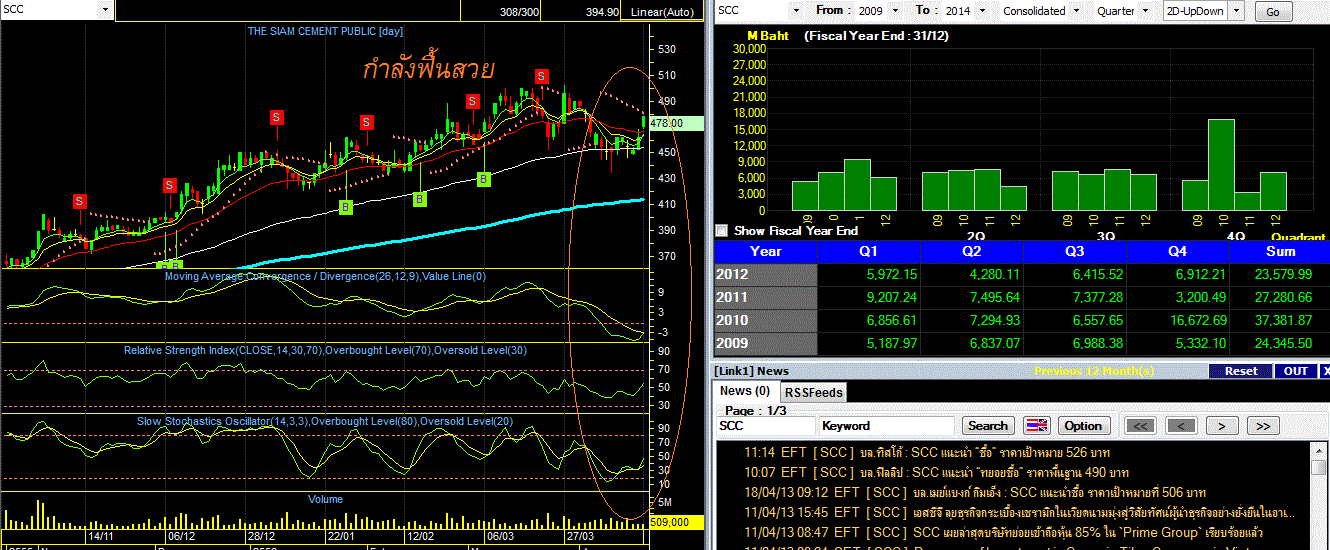Click THE SIAM CEMENT PUBLIC [day] chart title
Screen dimensions: 1330x550
pyautogui.click(x=325, y=32)
